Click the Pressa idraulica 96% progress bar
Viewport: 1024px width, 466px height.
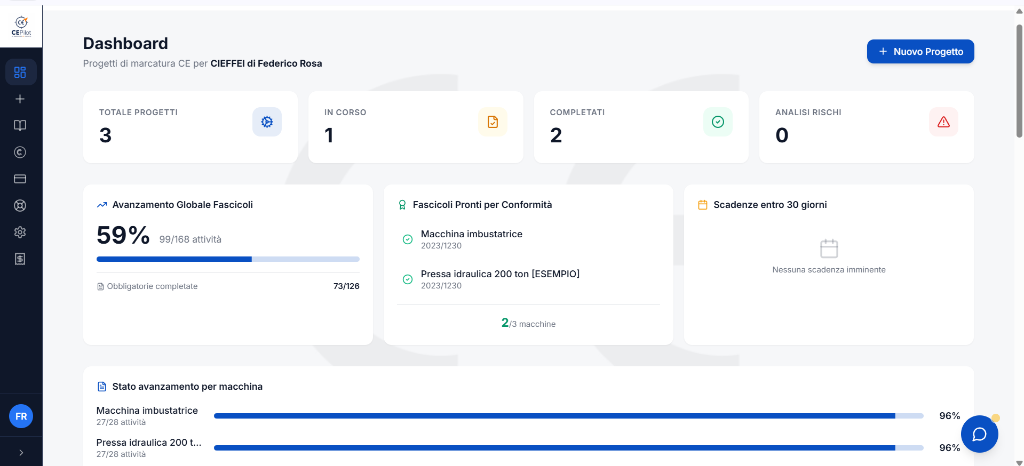click(x=569, y=448)
